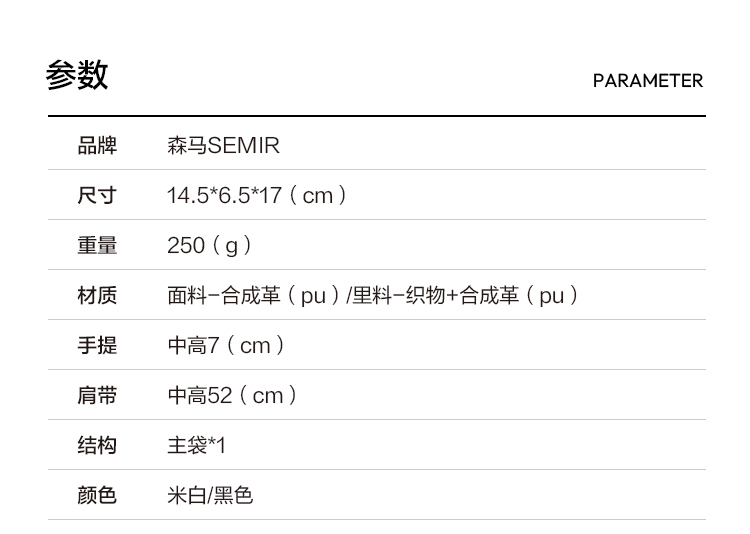Select the 肩带 row label
Screen dimensions: 750x534
pos(97,396)
